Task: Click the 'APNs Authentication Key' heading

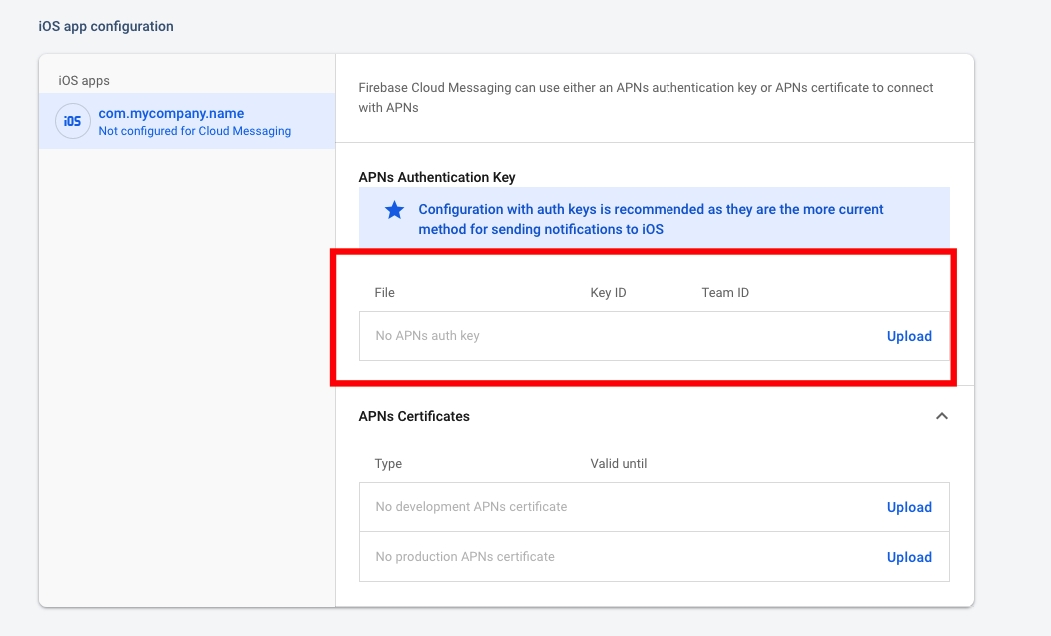Action: 437,177
